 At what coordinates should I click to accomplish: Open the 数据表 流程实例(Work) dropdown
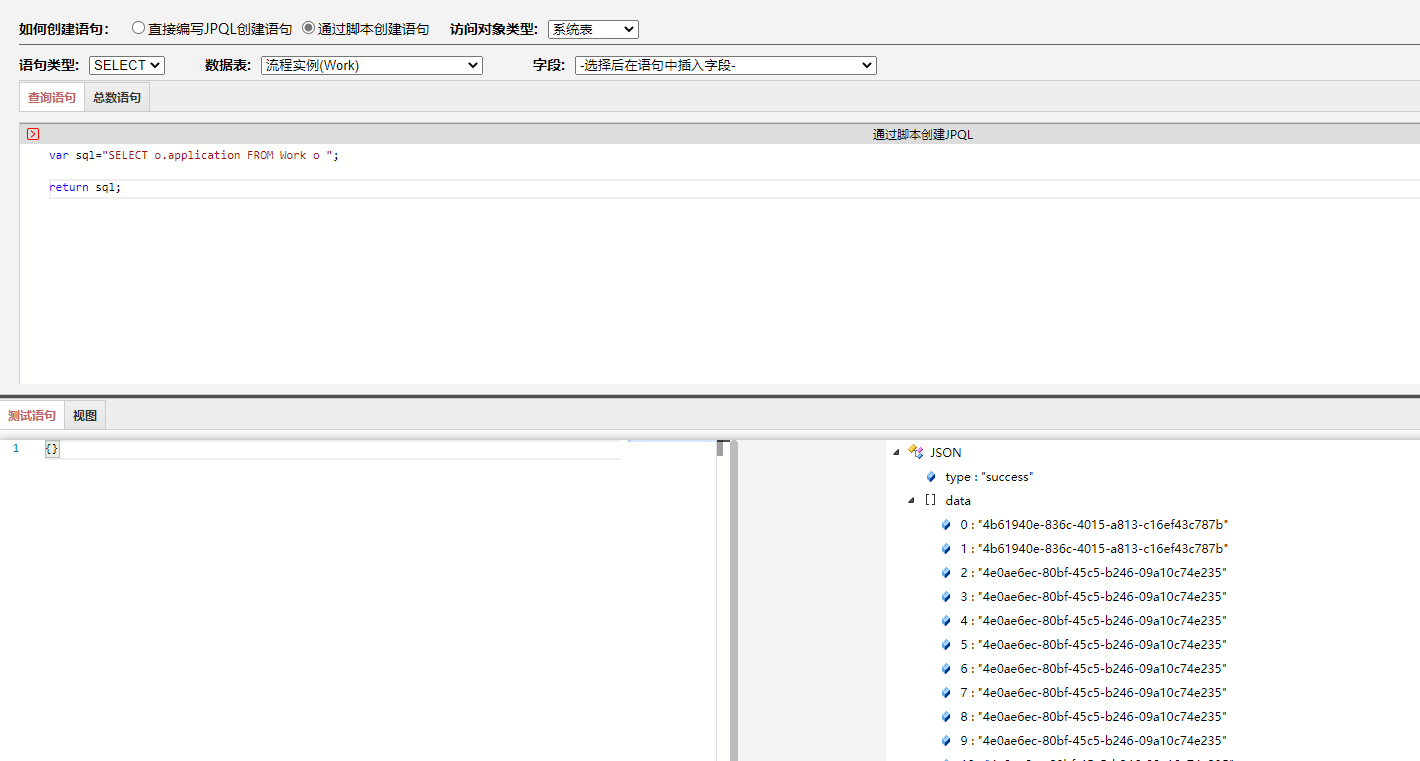pos(371,65)
